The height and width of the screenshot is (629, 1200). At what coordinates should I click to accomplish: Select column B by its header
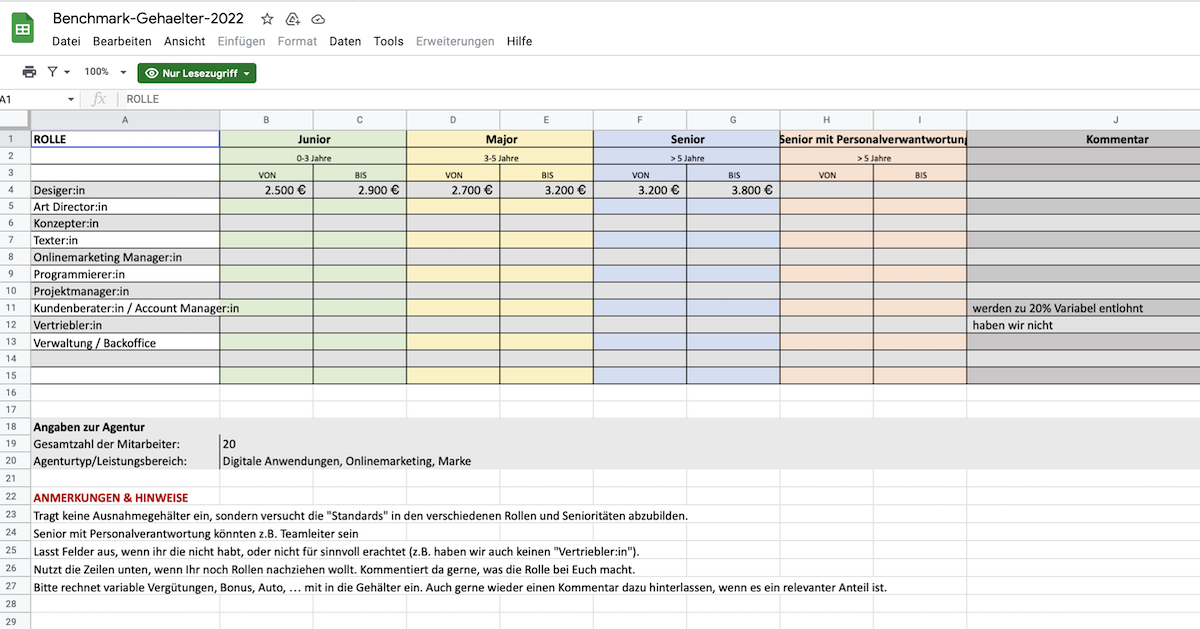point(267,120)
